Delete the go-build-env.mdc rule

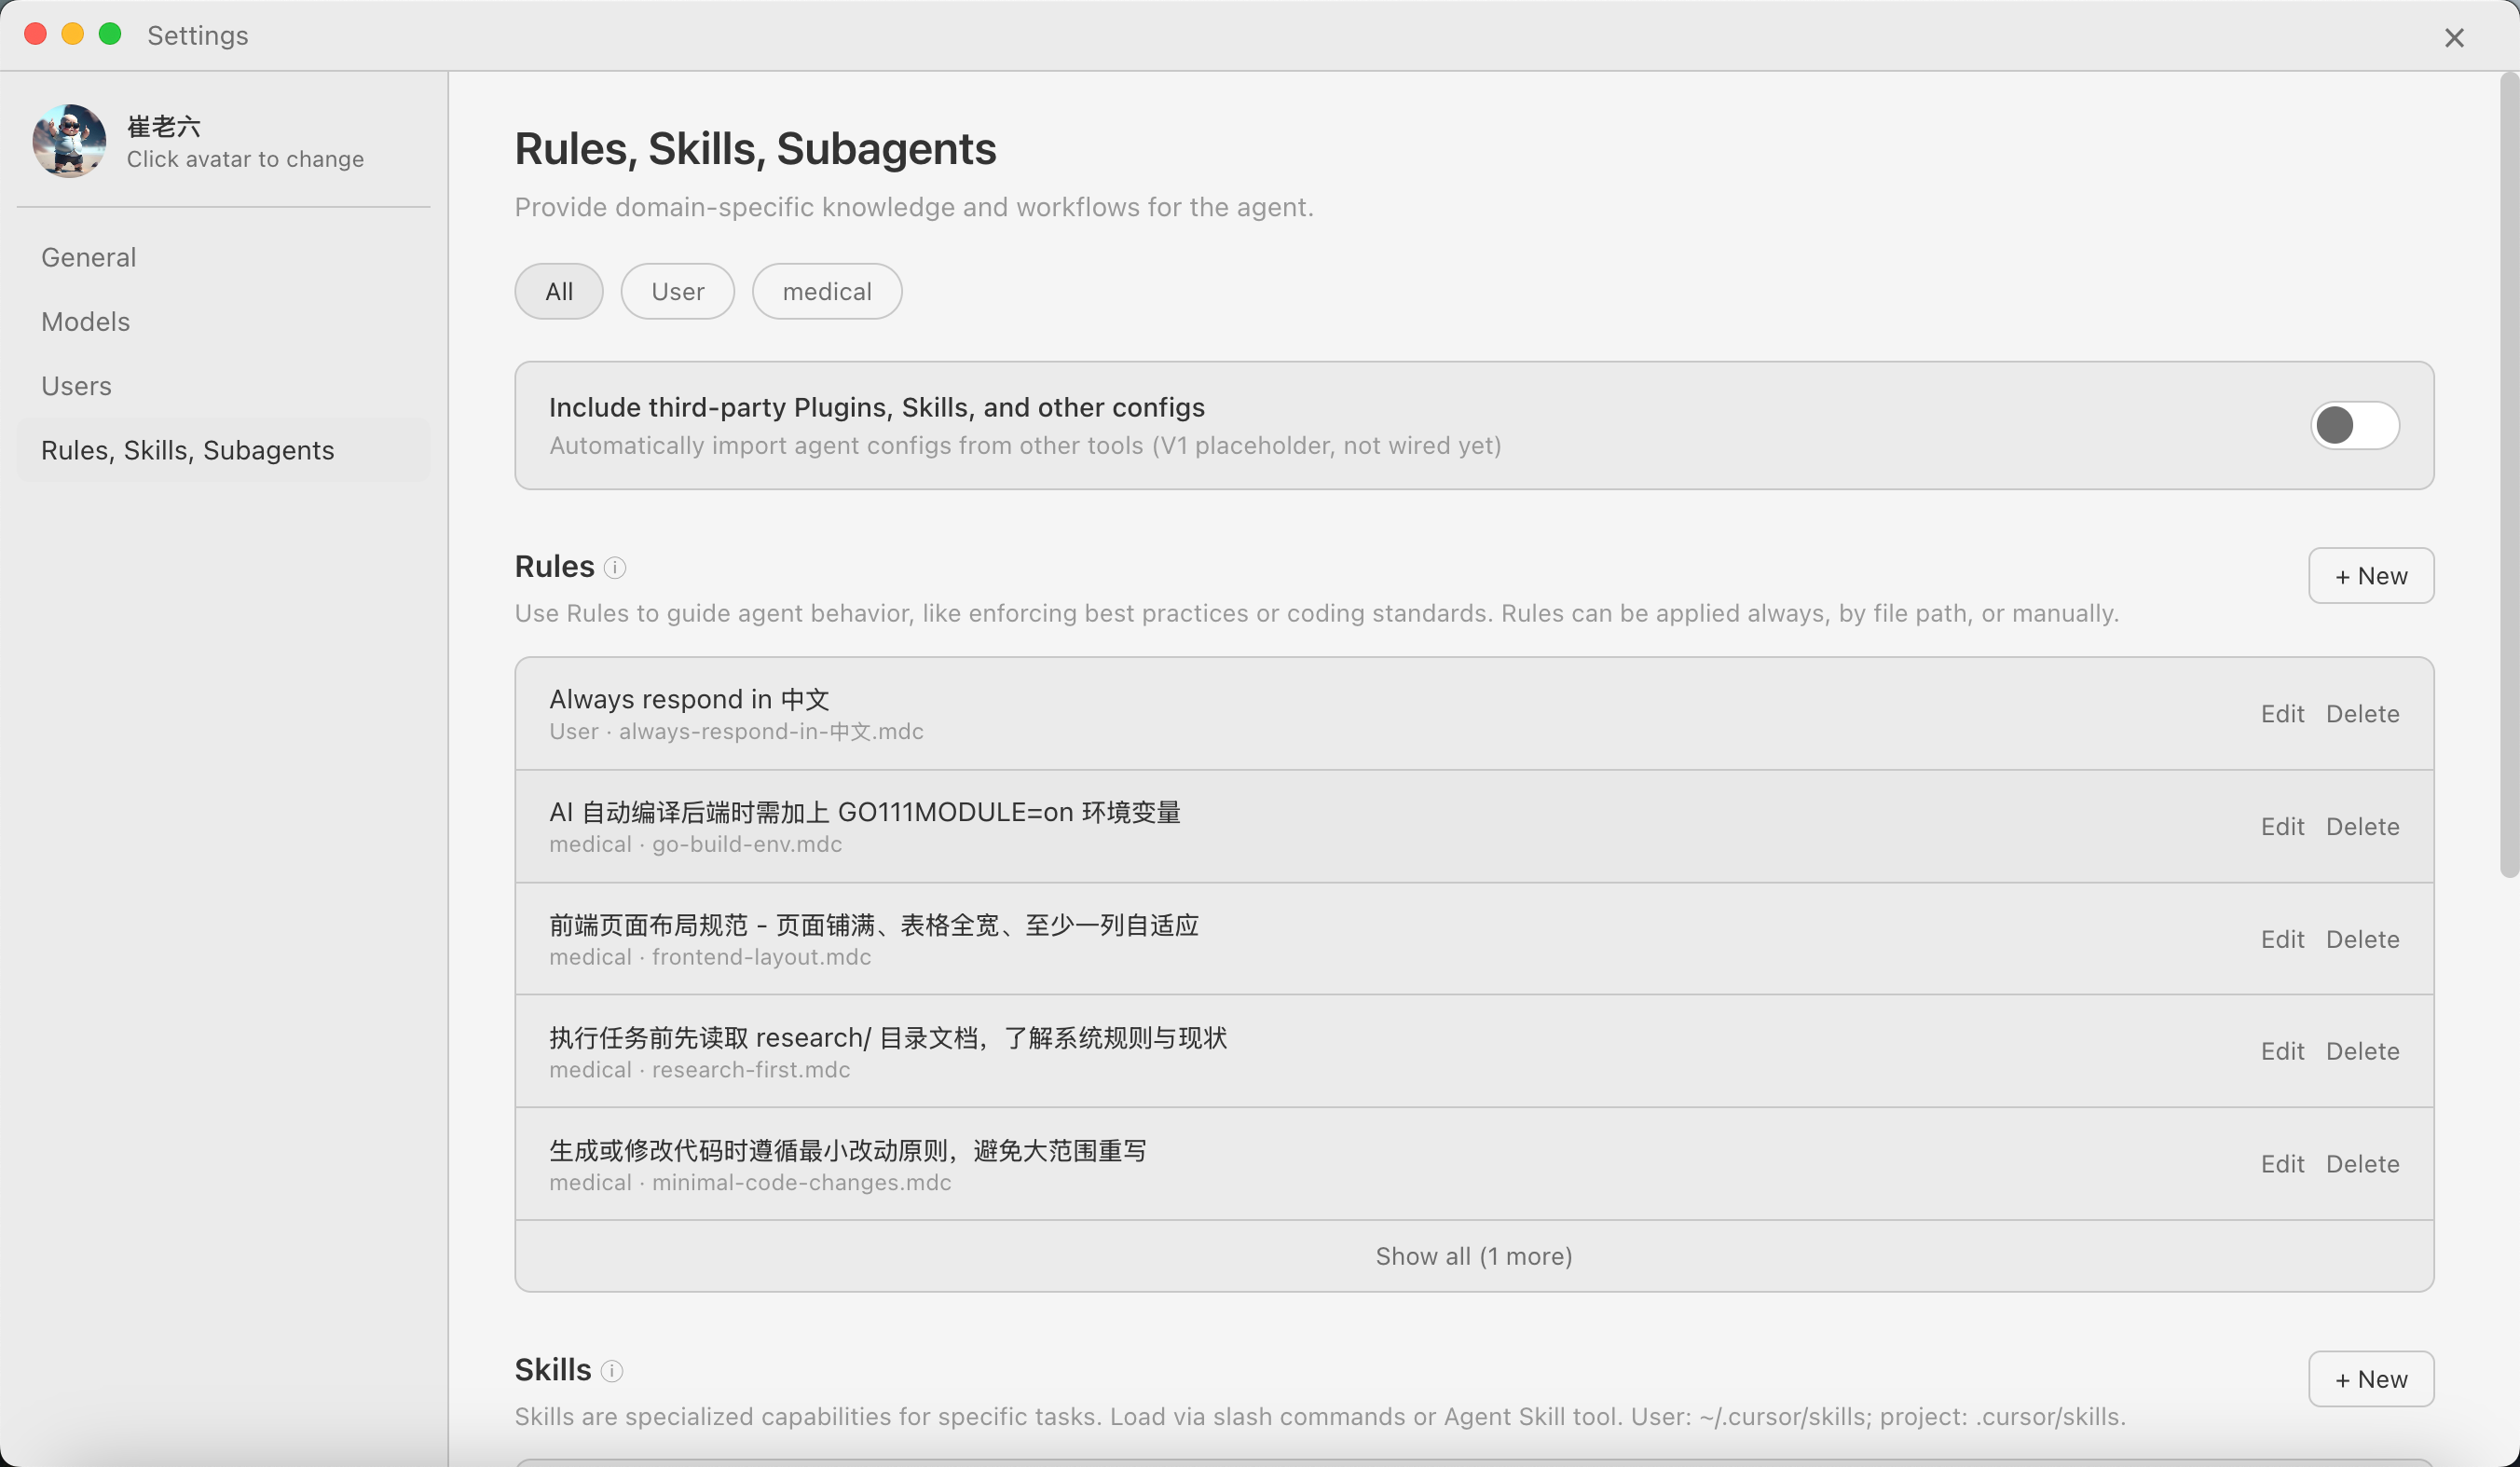click(2362, 827)
